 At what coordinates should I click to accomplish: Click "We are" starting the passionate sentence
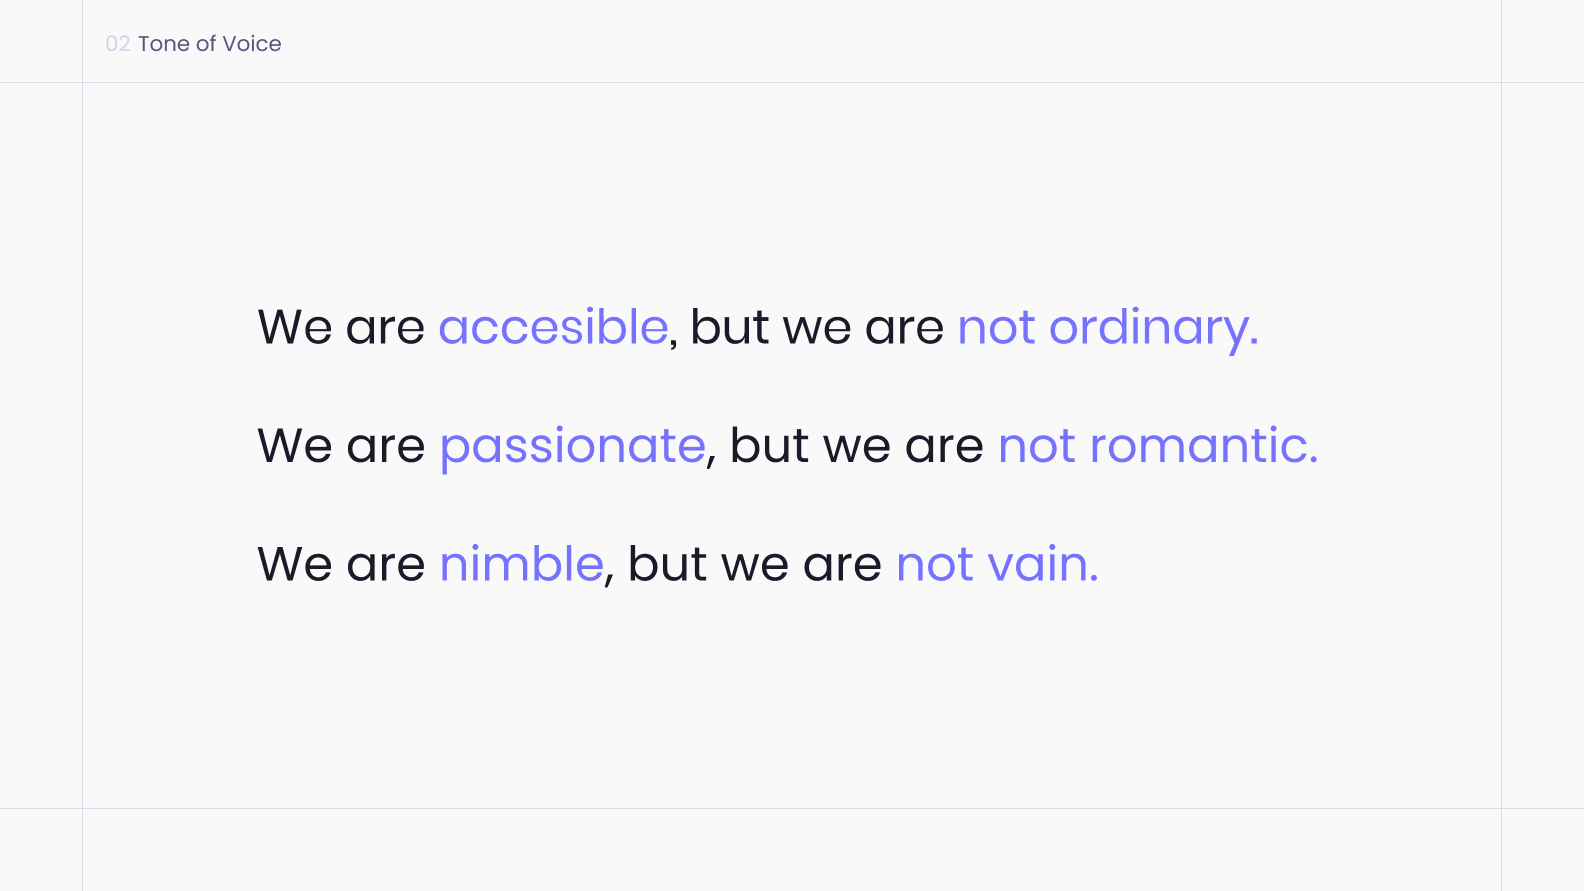(x=341, y=446)
